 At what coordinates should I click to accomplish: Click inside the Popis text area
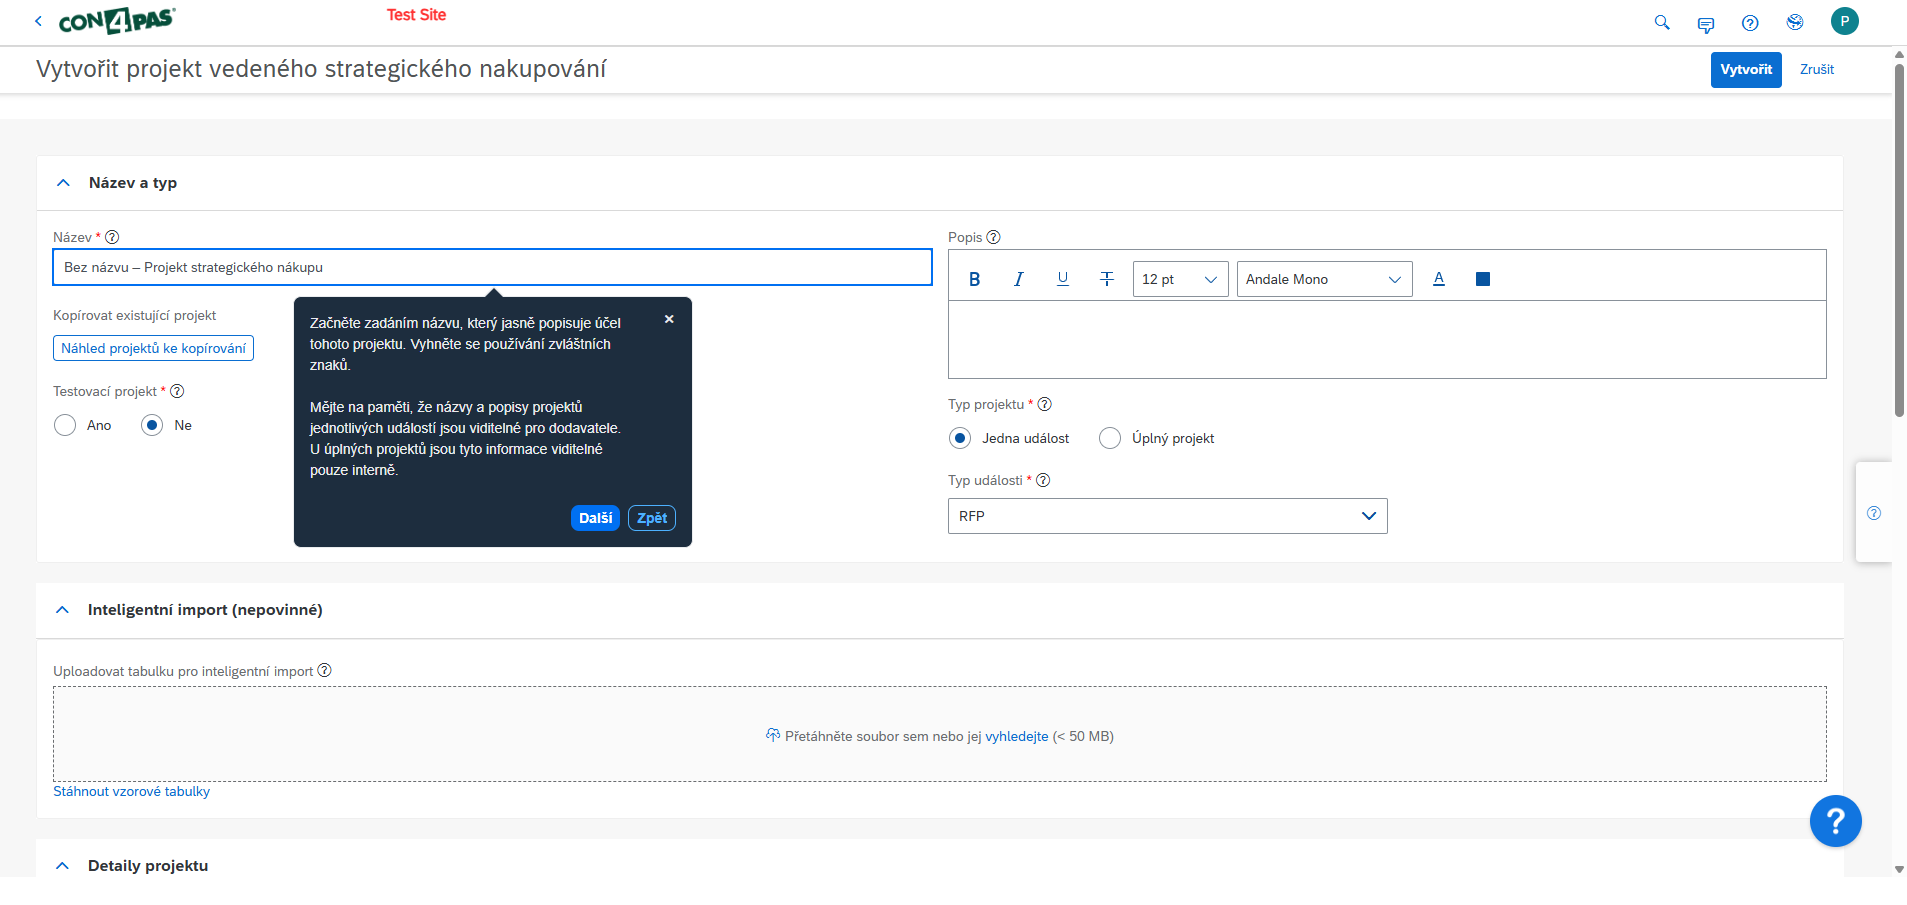click(x=1387, y=339)
